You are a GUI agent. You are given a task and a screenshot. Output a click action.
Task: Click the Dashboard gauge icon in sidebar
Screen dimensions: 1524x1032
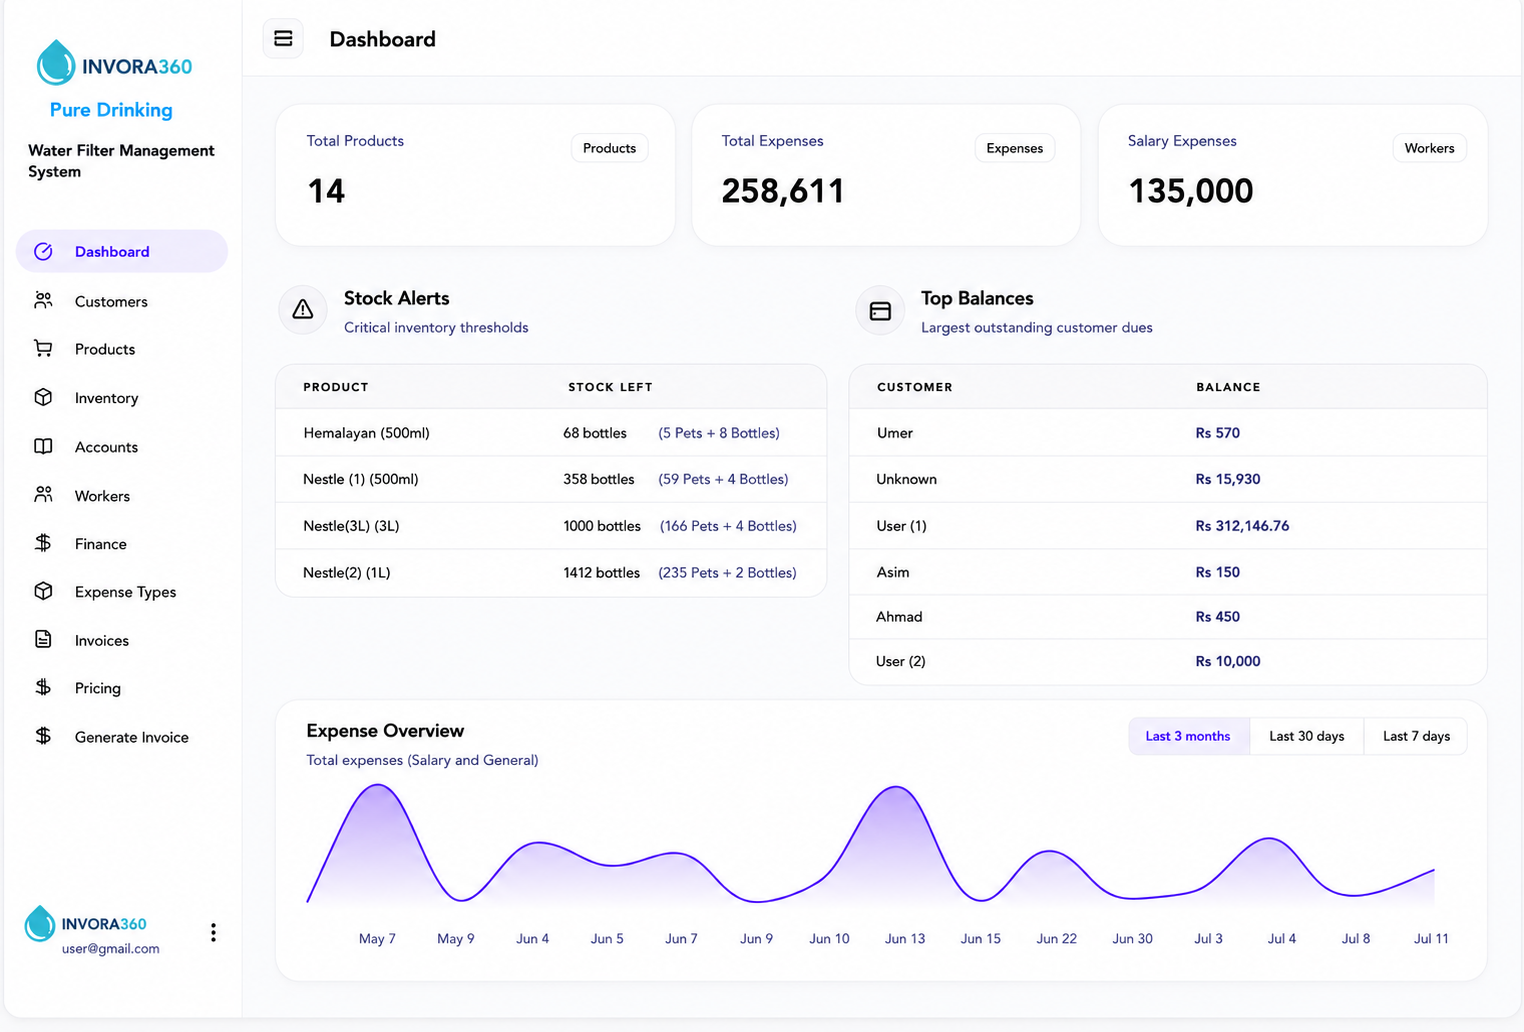(43, 251)
